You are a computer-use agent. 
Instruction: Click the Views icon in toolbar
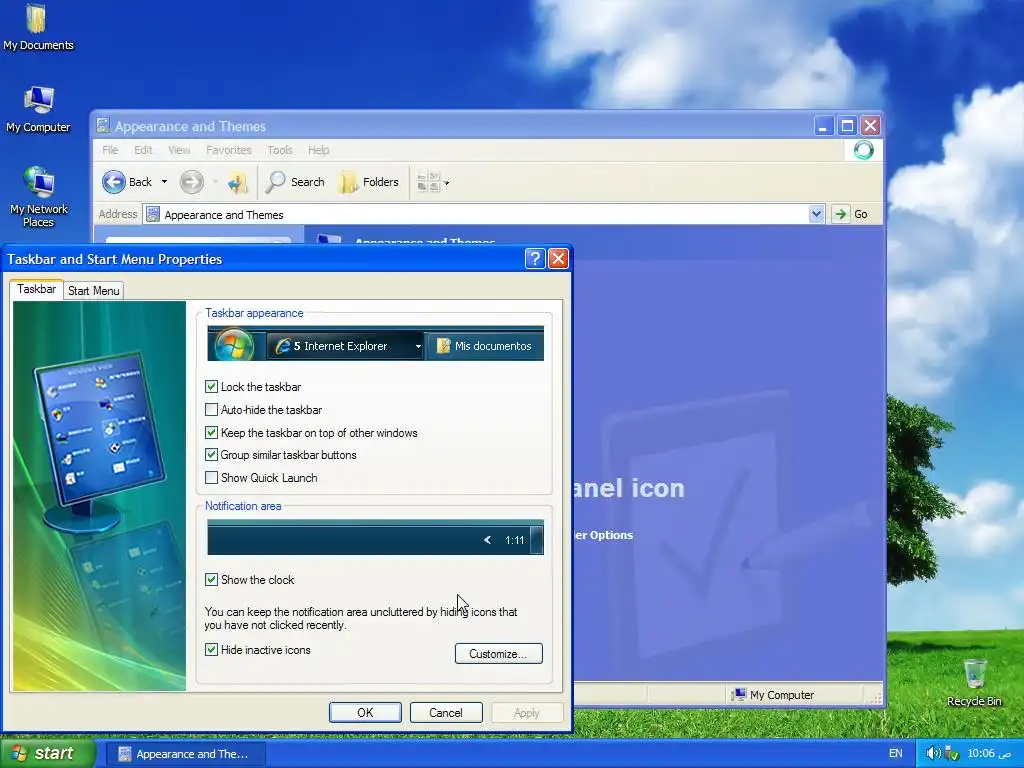click(x=428, y=182)
